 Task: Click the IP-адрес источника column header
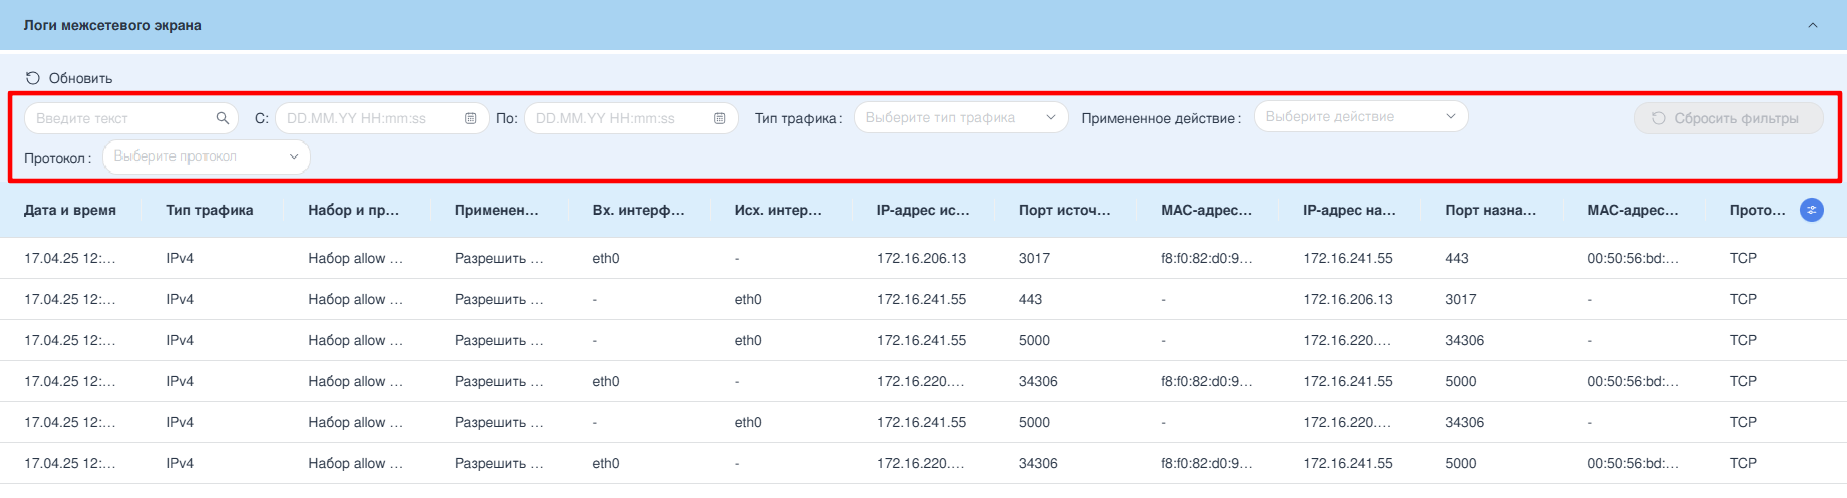pyautogui.click(x=923, y=210)
